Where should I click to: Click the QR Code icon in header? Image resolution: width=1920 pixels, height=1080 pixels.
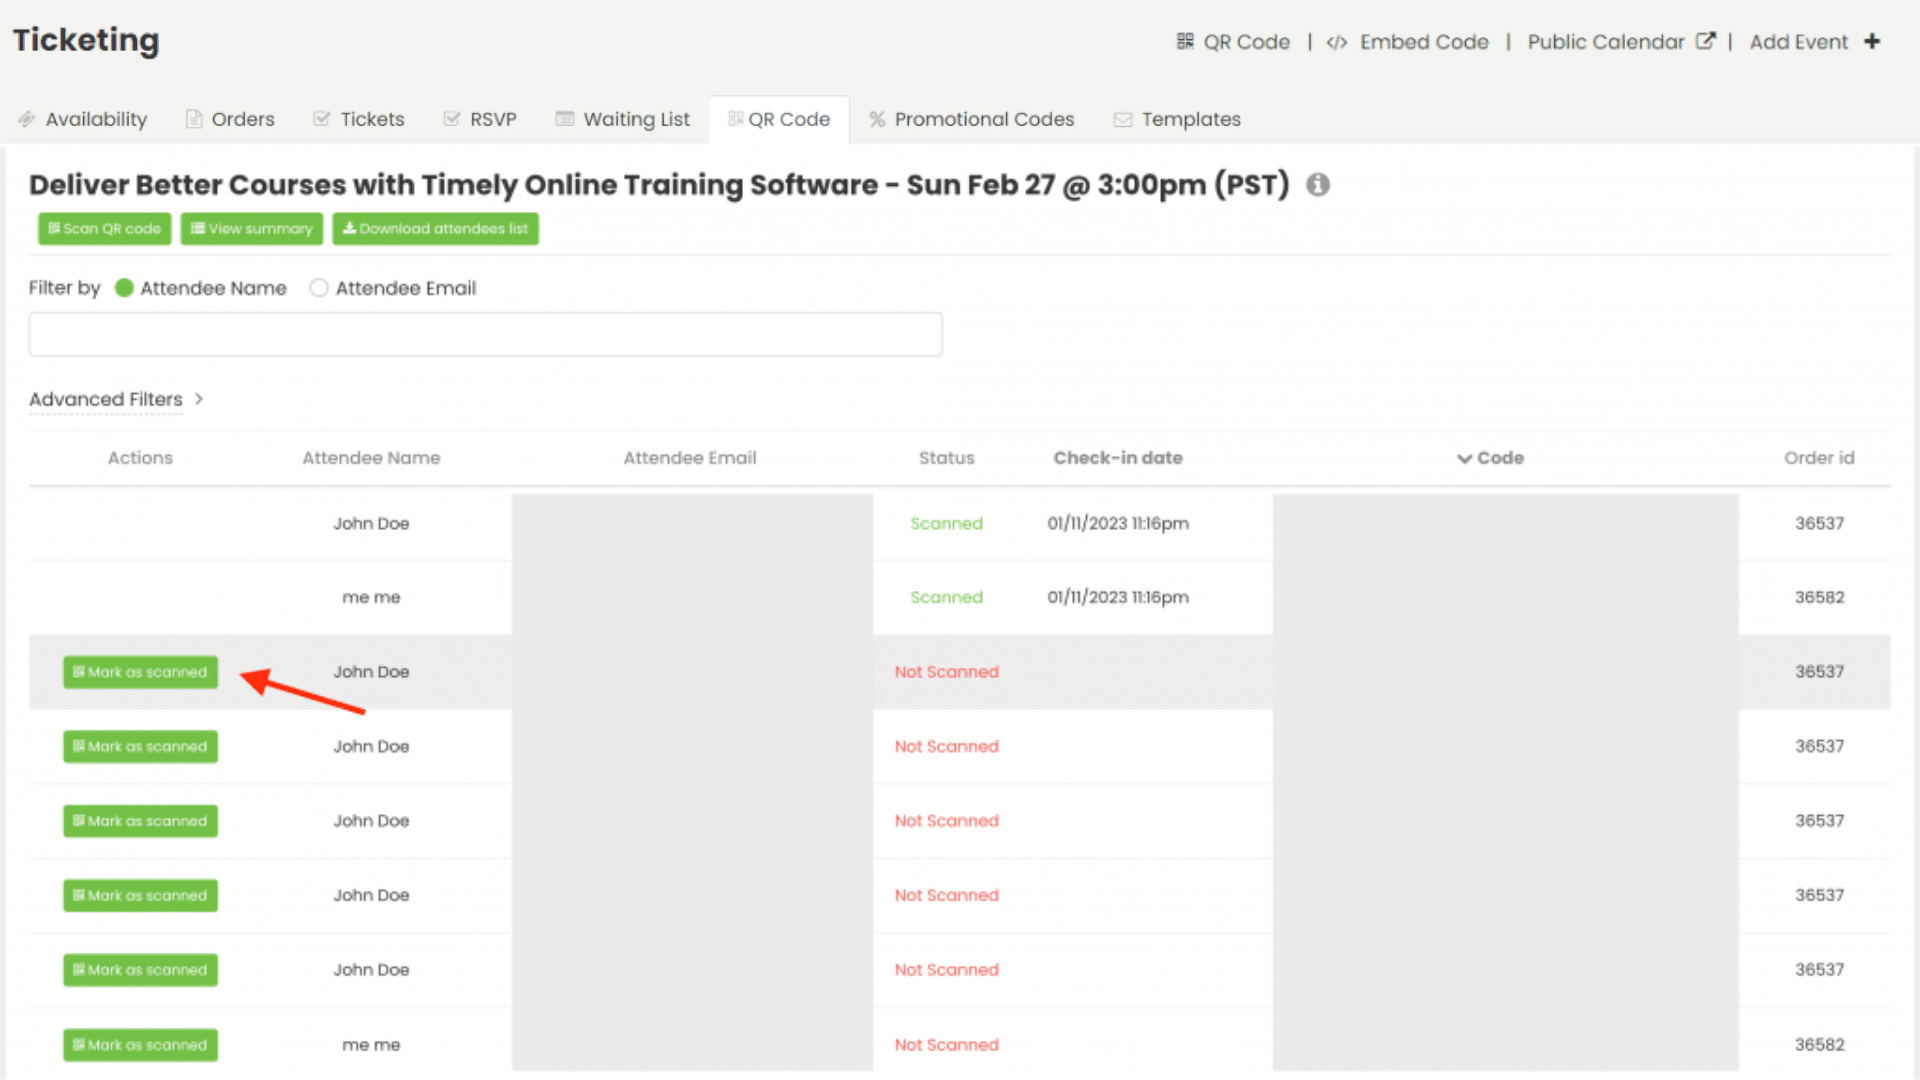click(x=1185, y=42)
